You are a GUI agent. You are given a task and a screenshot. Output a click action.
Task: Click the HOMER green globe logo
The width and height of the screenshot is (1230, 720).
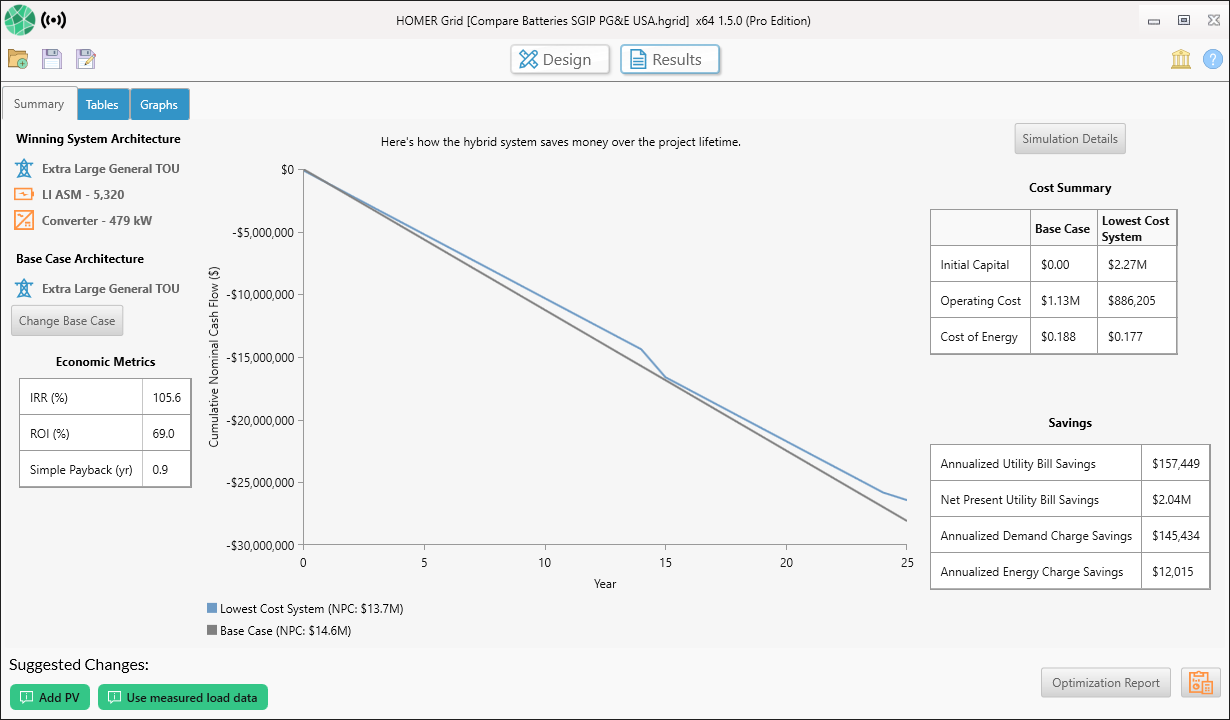click(19, 20)
